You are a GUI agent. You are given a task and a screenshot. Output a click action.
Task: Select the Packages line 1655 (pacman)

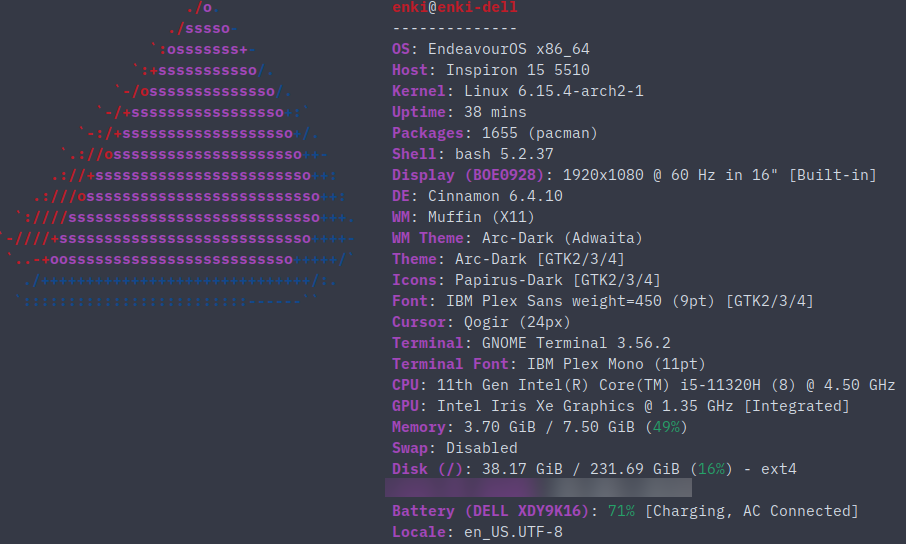(x=495, y=133)
